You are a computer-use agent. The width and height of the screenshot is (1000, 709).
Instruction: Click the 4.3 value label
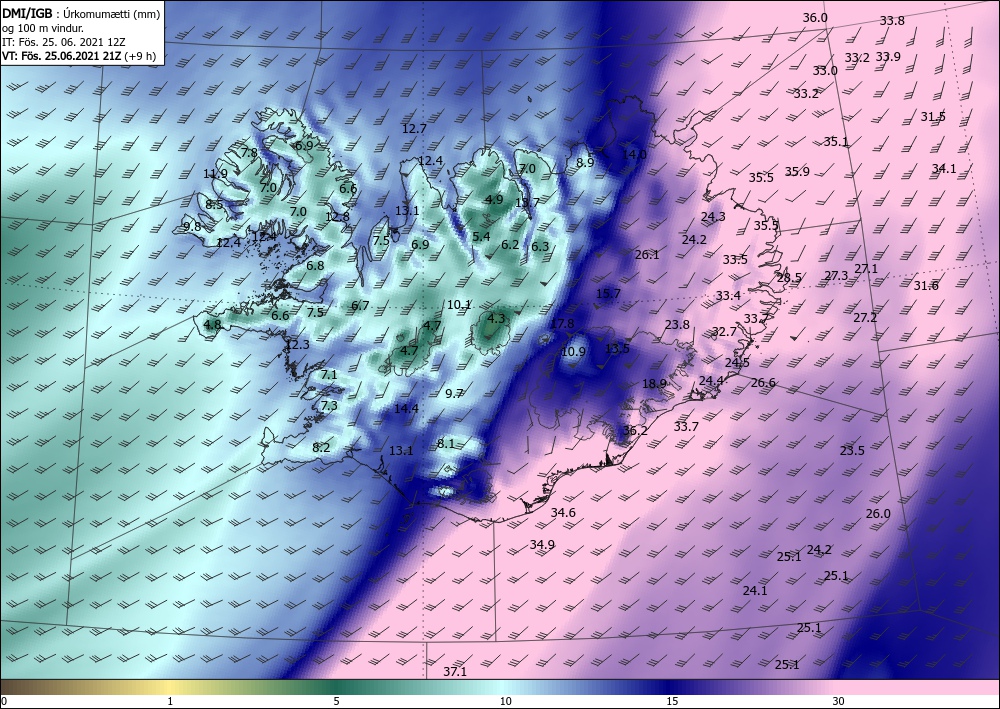click(x=496, y=319)
